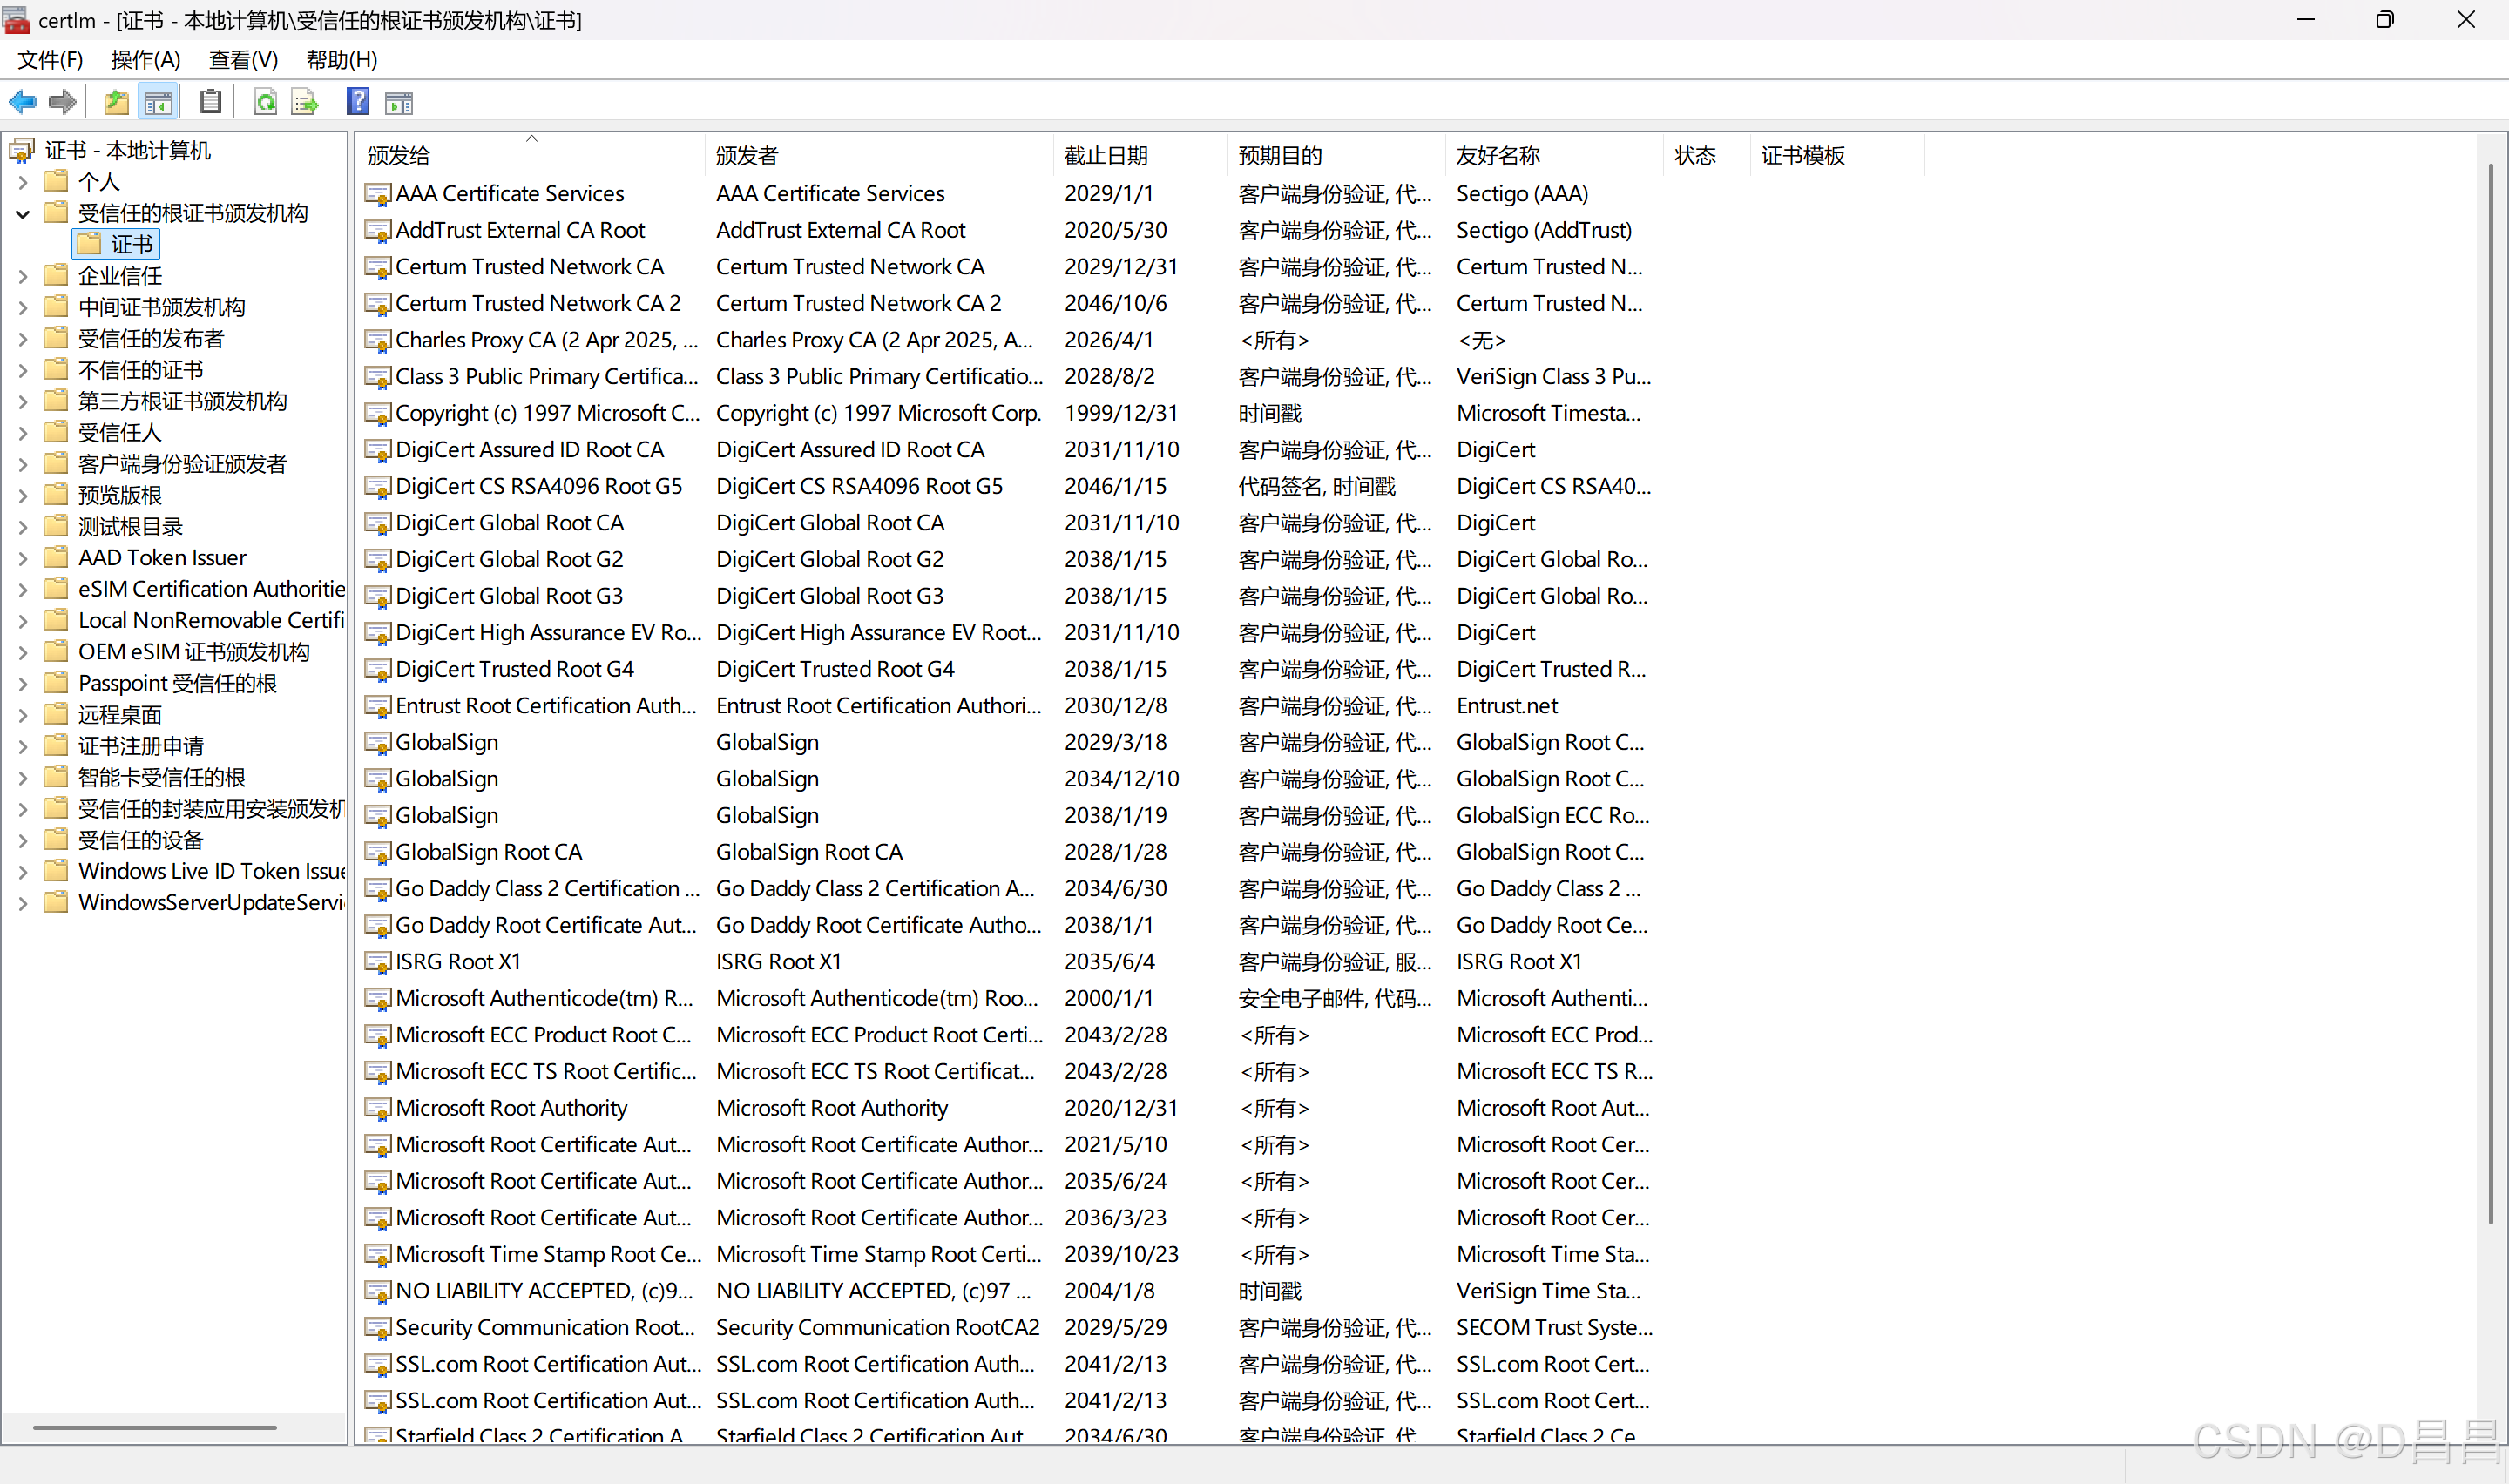Expand the 中间证书颁发机构 tree node
The width and height of the screenshot is (2509, 1484).
click(23, 308)
